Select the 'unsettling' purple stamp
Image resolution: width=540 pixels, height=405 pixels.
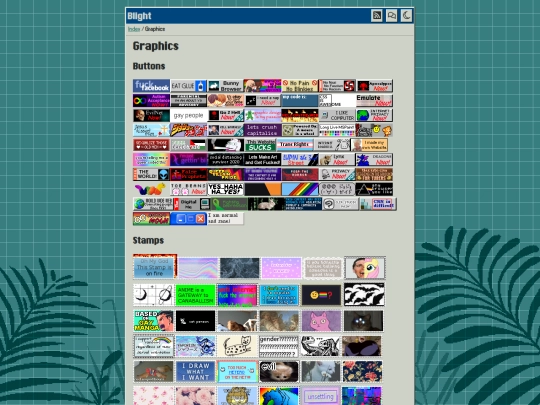click(320, 396)
